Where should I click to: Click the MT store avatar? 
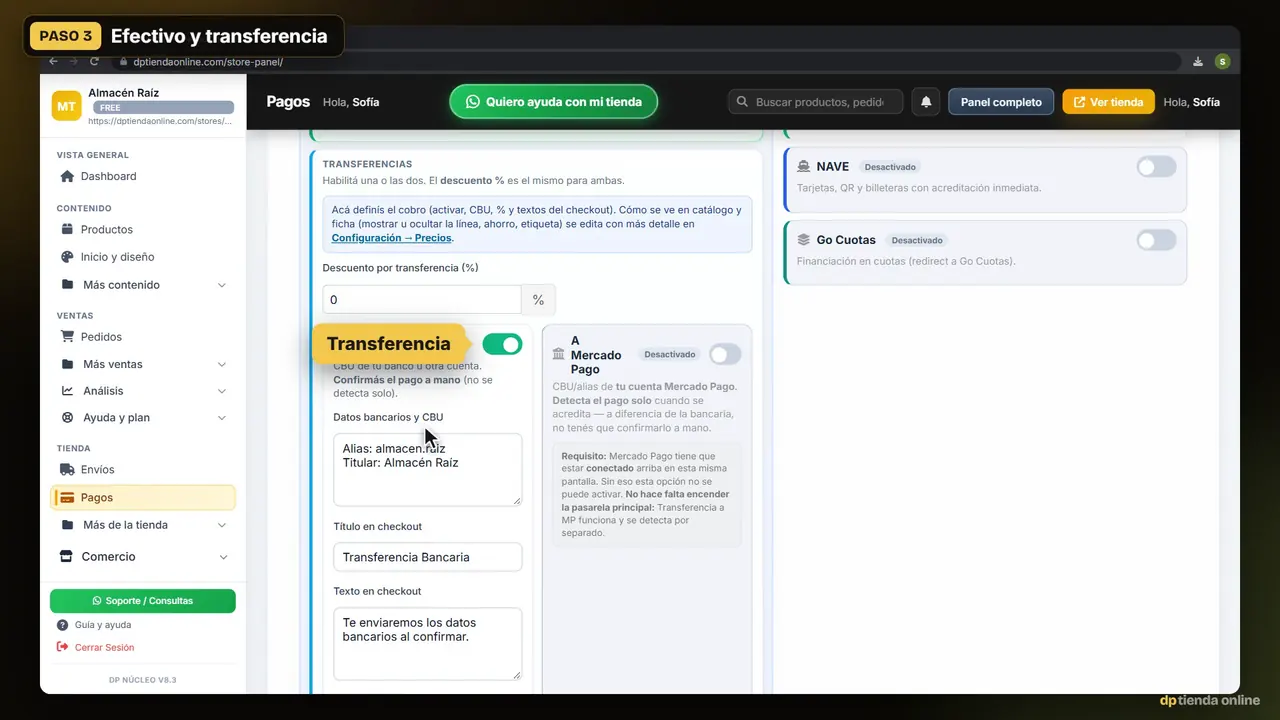[67, 106]
